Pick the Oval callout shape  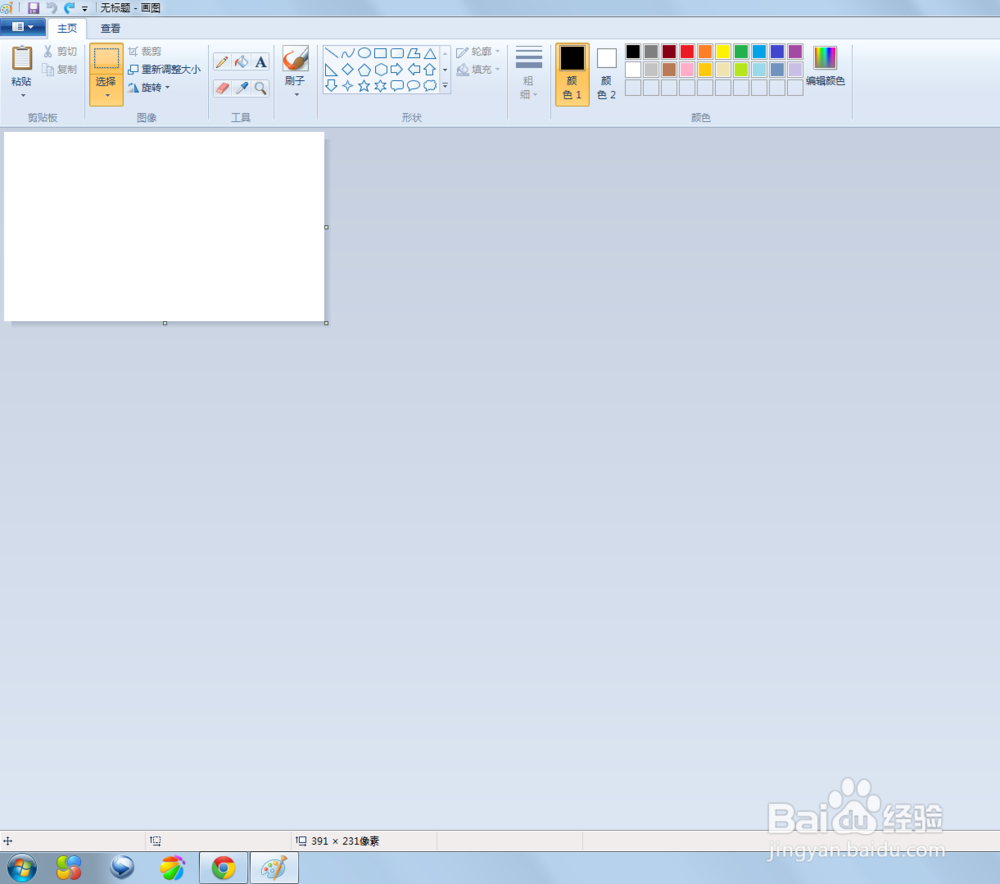(x=414, y=85)
